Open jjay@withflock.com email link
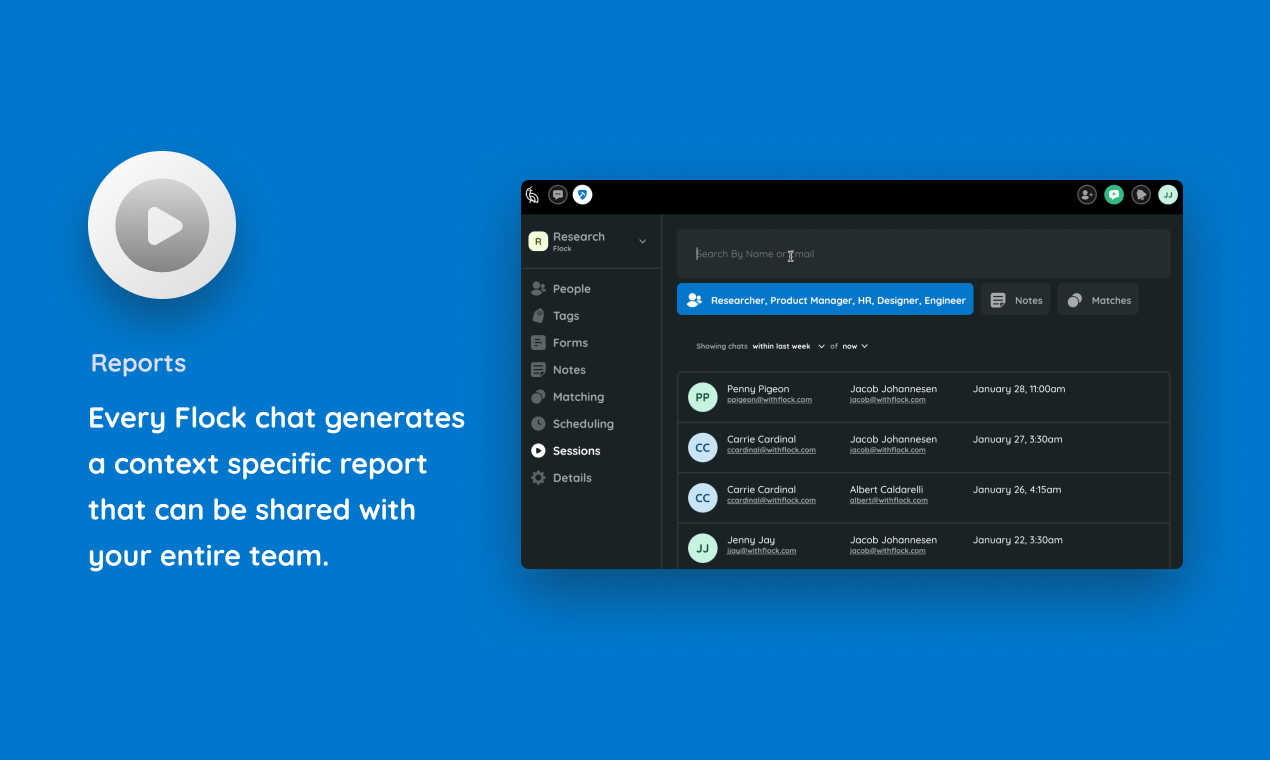Image resolution: width=1270 pixels, height=760 pixels. click(762, 551)
